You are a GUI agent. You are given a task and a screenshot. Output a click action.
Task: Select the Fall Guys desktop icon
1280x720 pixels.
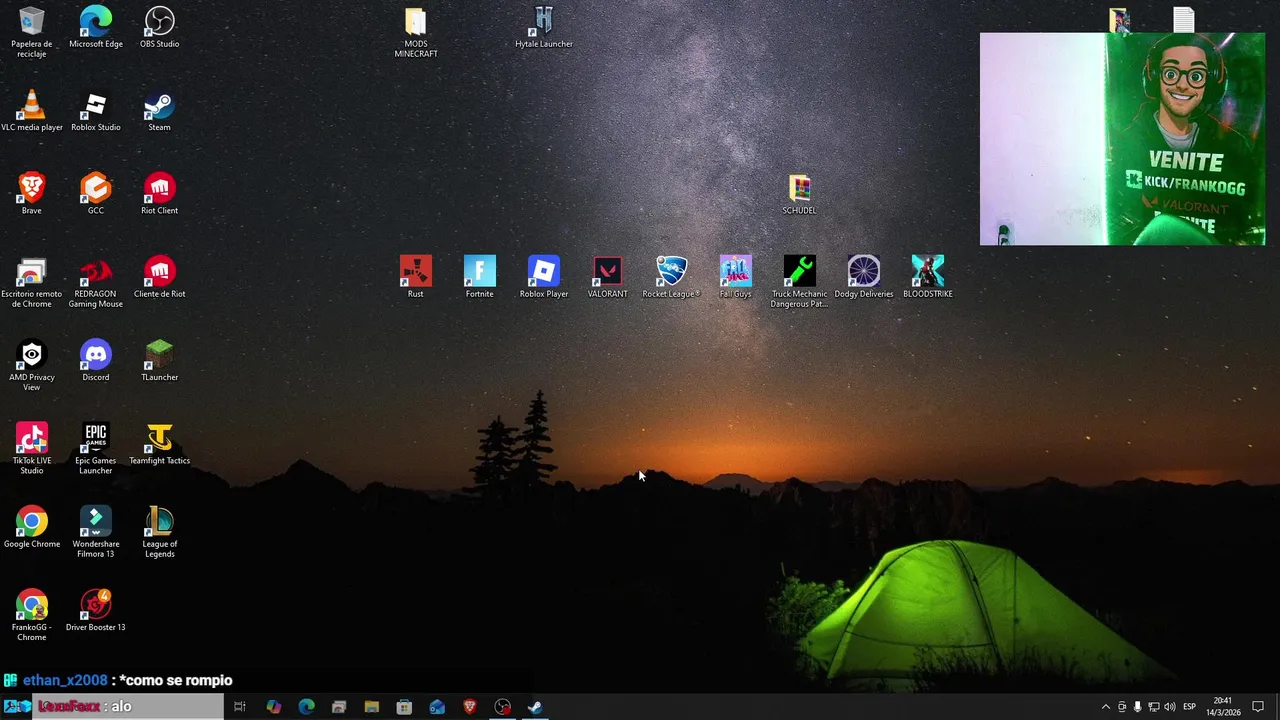click(x=736, y=277)
